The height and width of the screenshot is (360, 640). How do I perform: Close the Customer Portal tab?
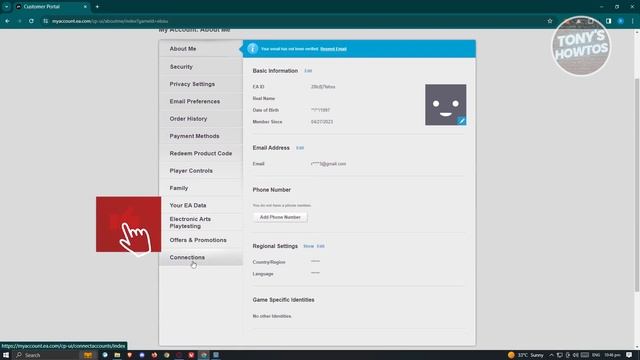coord(85,7)
